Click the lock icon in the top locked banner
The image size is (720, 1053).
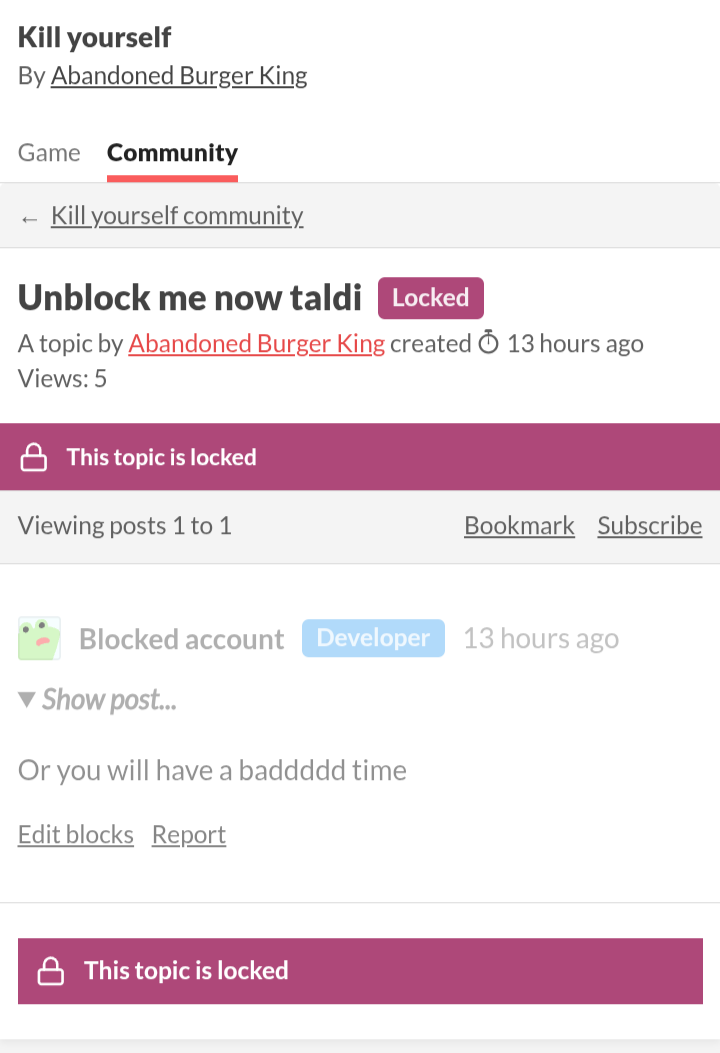(35, 458)
